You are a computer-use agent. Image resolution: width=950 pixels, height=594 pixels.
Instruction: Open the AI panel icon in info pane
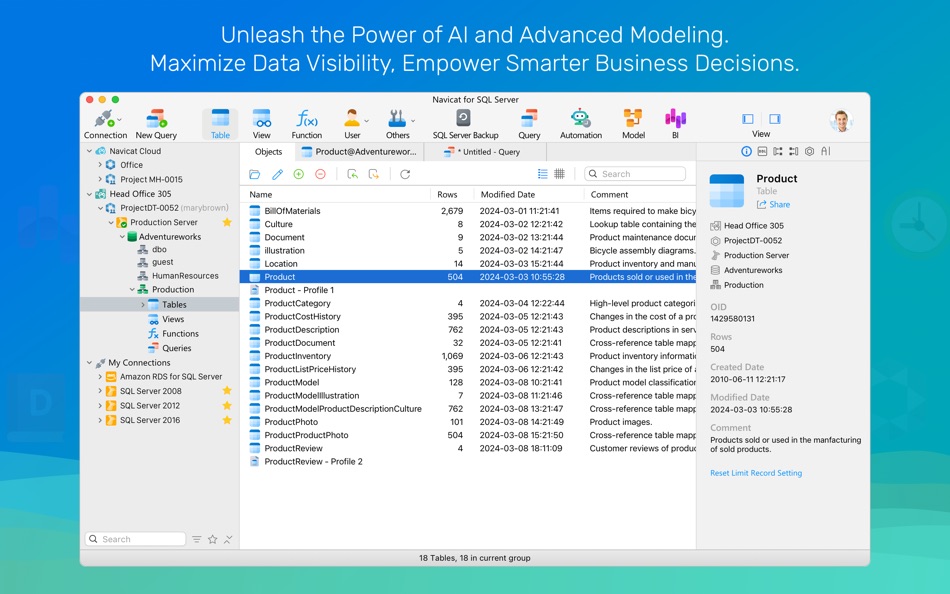(826, 152)
